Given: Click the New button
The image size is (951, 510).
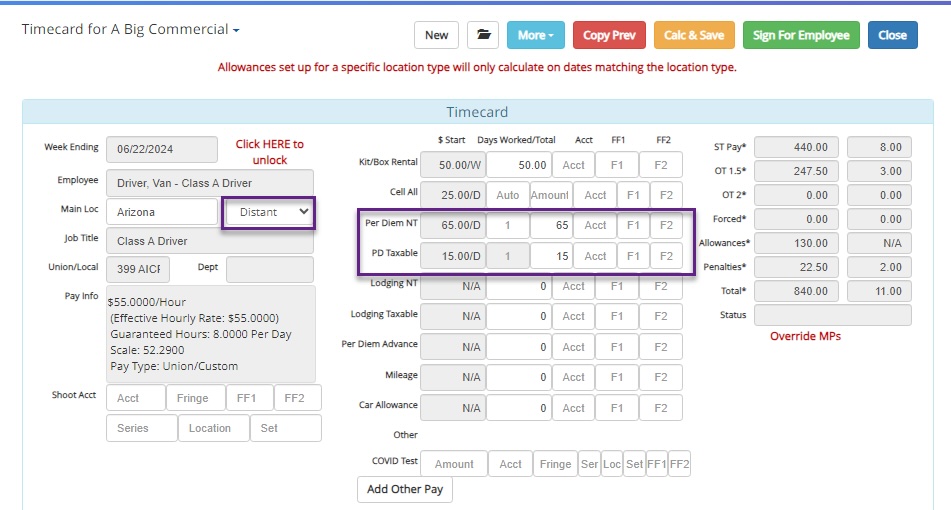Looking at the screenshot, I should (x=436, y=35).
